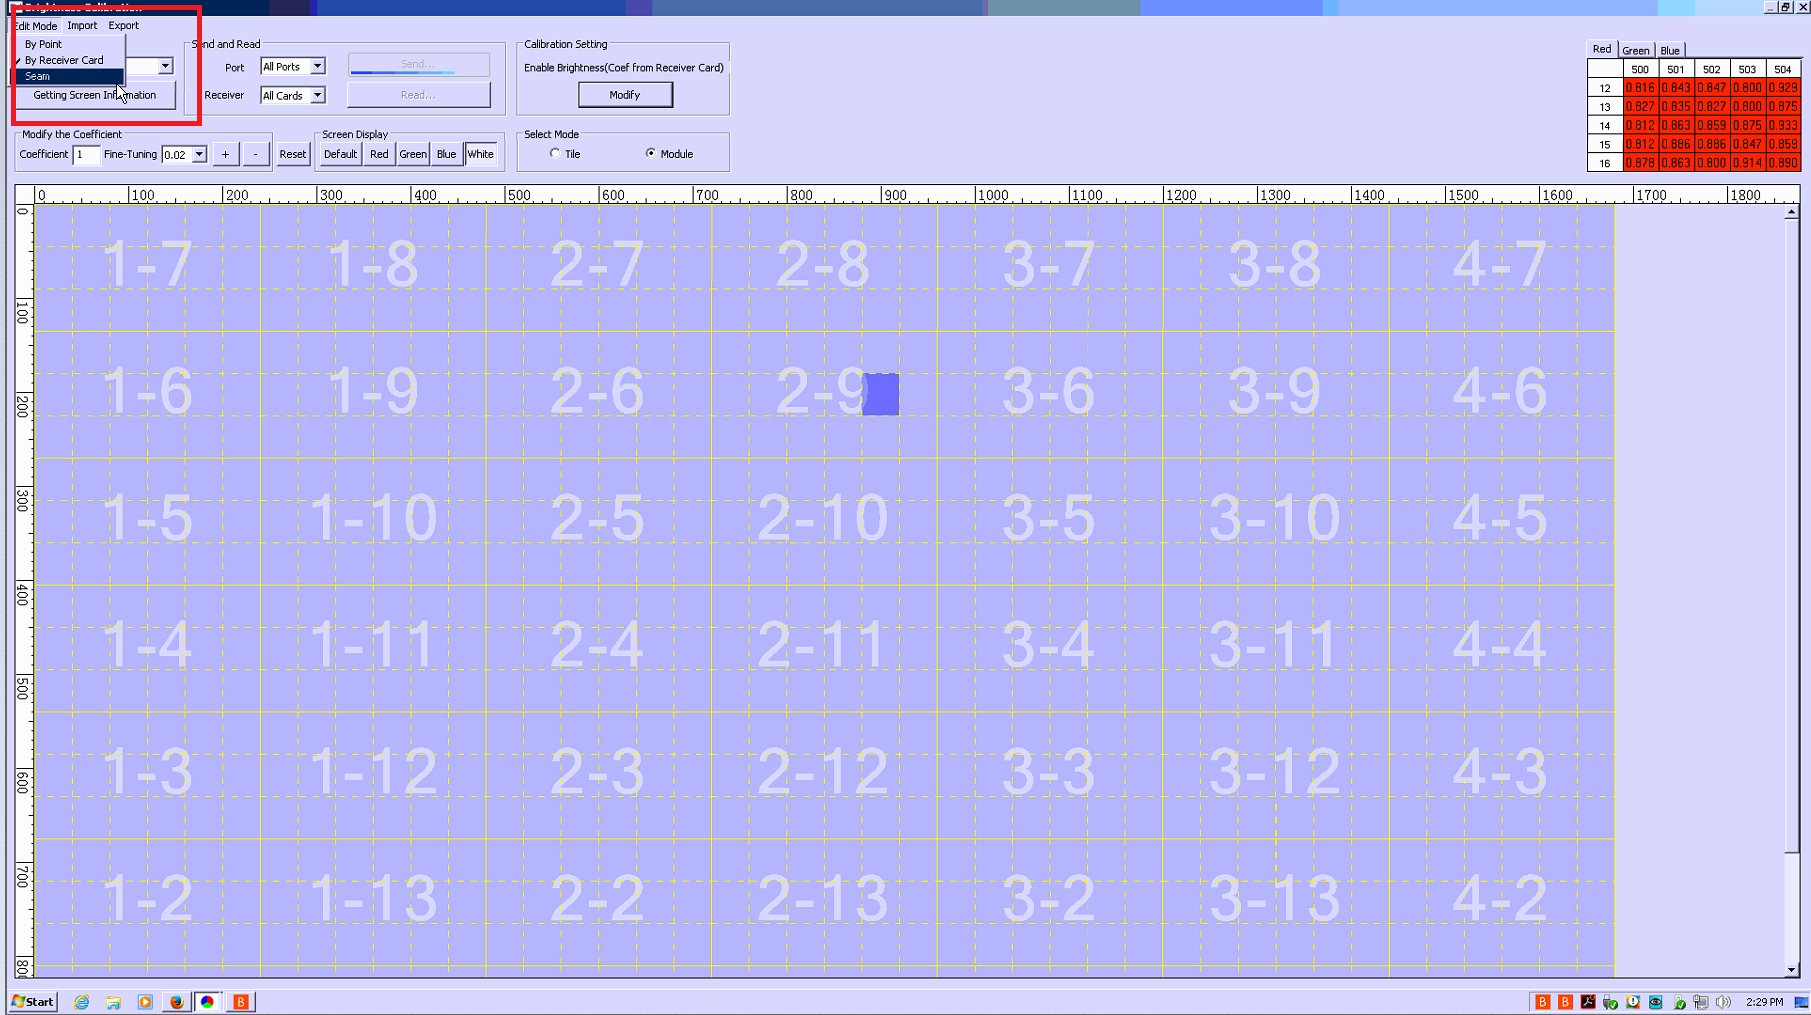Image resolution: width=1811 pixels, height=1015 pixels.
Task: Select the highlighted blue module near 2-9
Action: coord(881,394)
